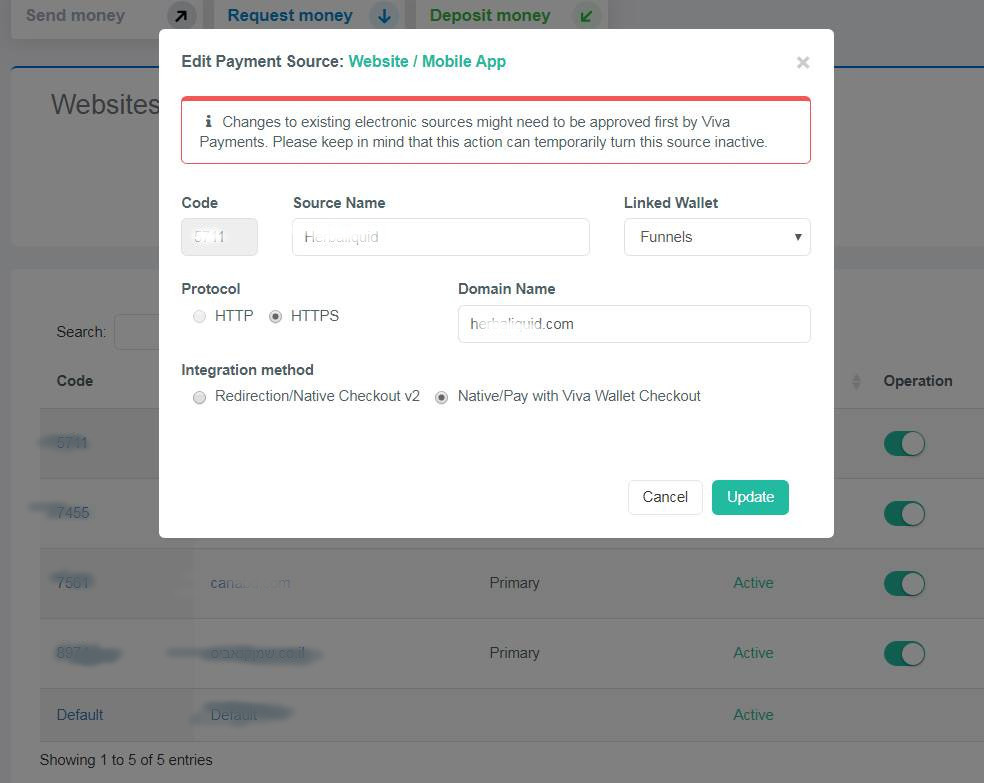Click the Send money arrow icon
Screen dimensions: 984x783
pos(180,16)
